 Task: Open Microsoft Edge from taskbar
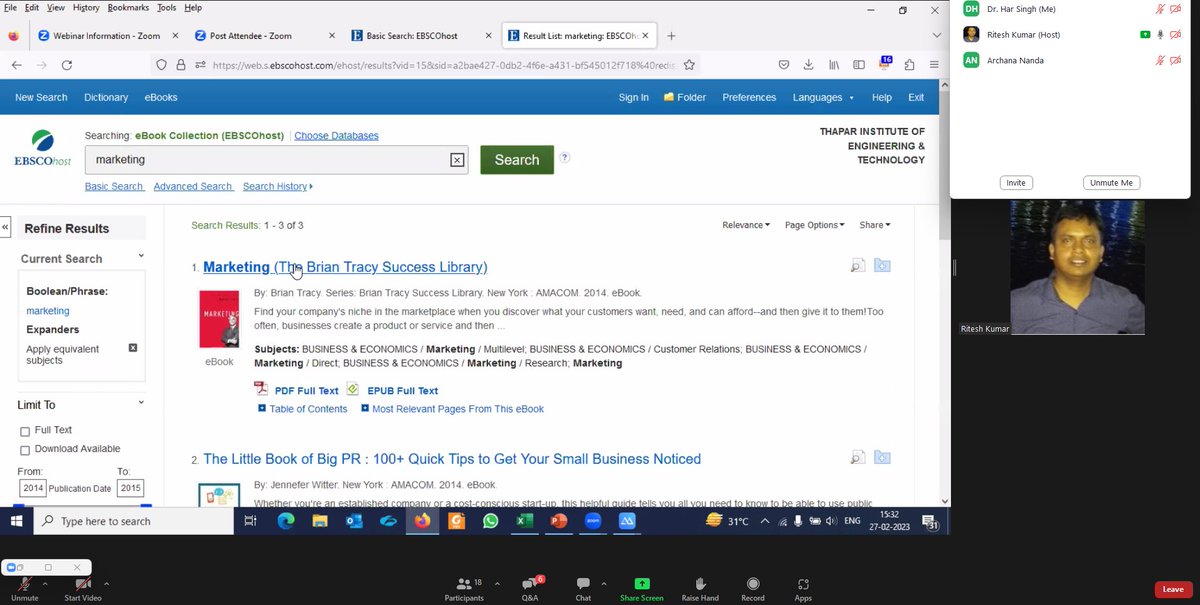286,521
